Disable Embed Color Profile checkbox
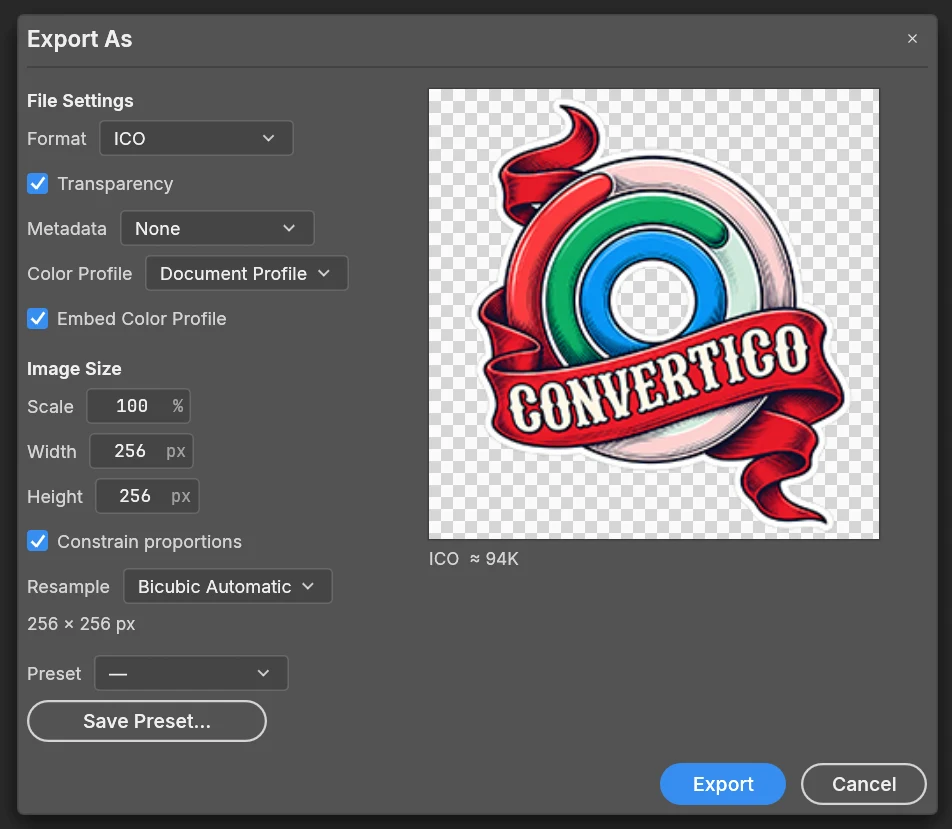This screenshot has height=829, width=952. tap(38, 318)
